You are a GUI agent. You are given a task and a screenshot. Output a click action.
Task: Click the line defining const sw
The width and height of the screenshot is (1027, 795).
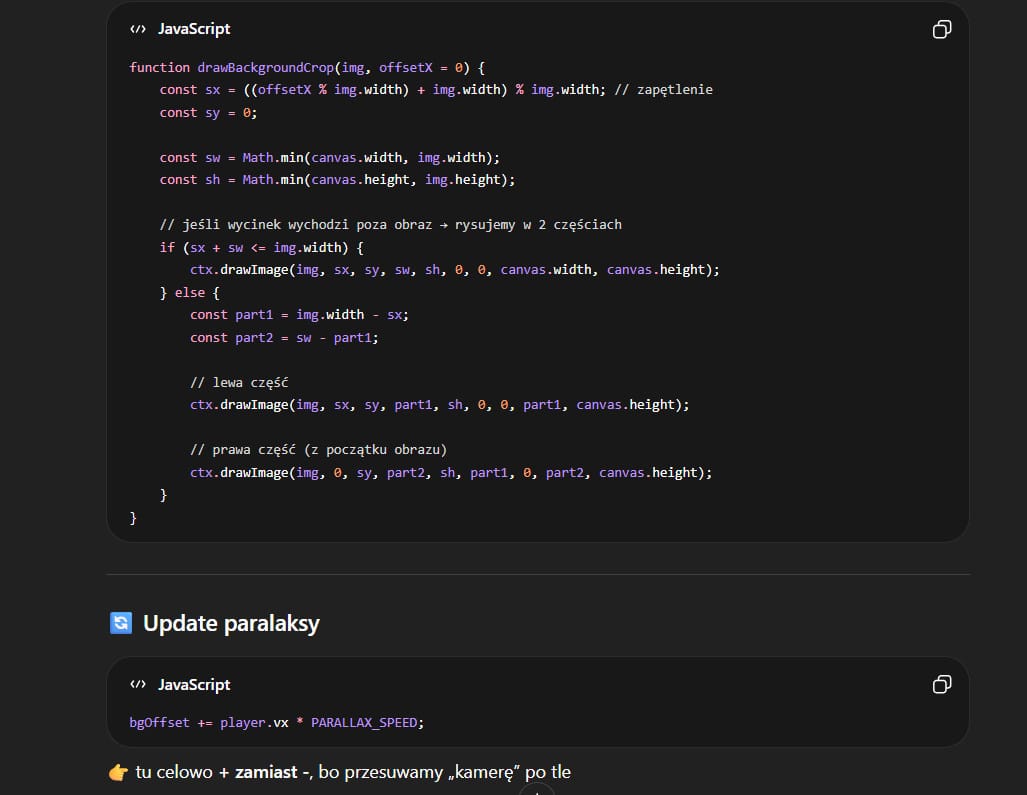[329, 158]
